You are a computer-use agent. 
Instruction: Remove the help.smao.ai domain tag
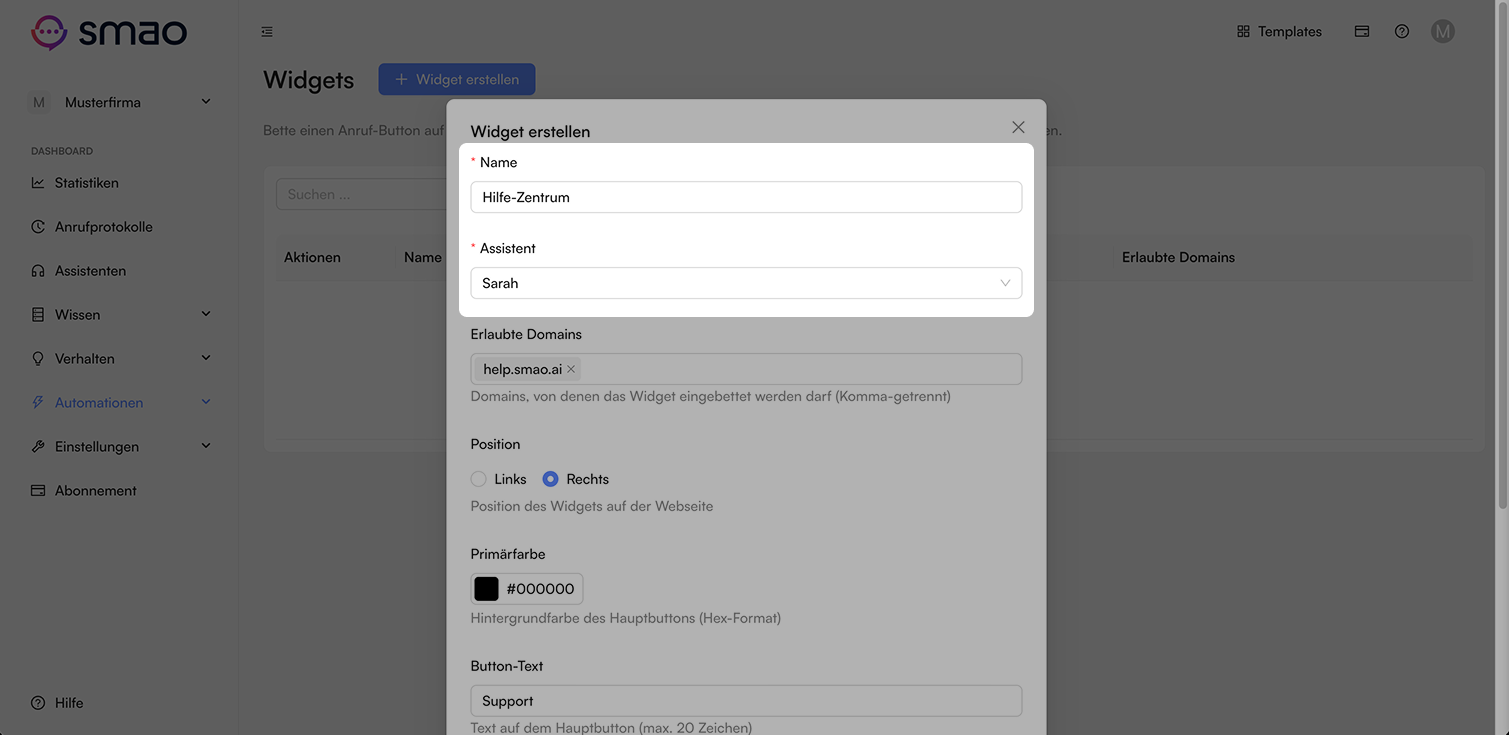(x=571, y=369)
